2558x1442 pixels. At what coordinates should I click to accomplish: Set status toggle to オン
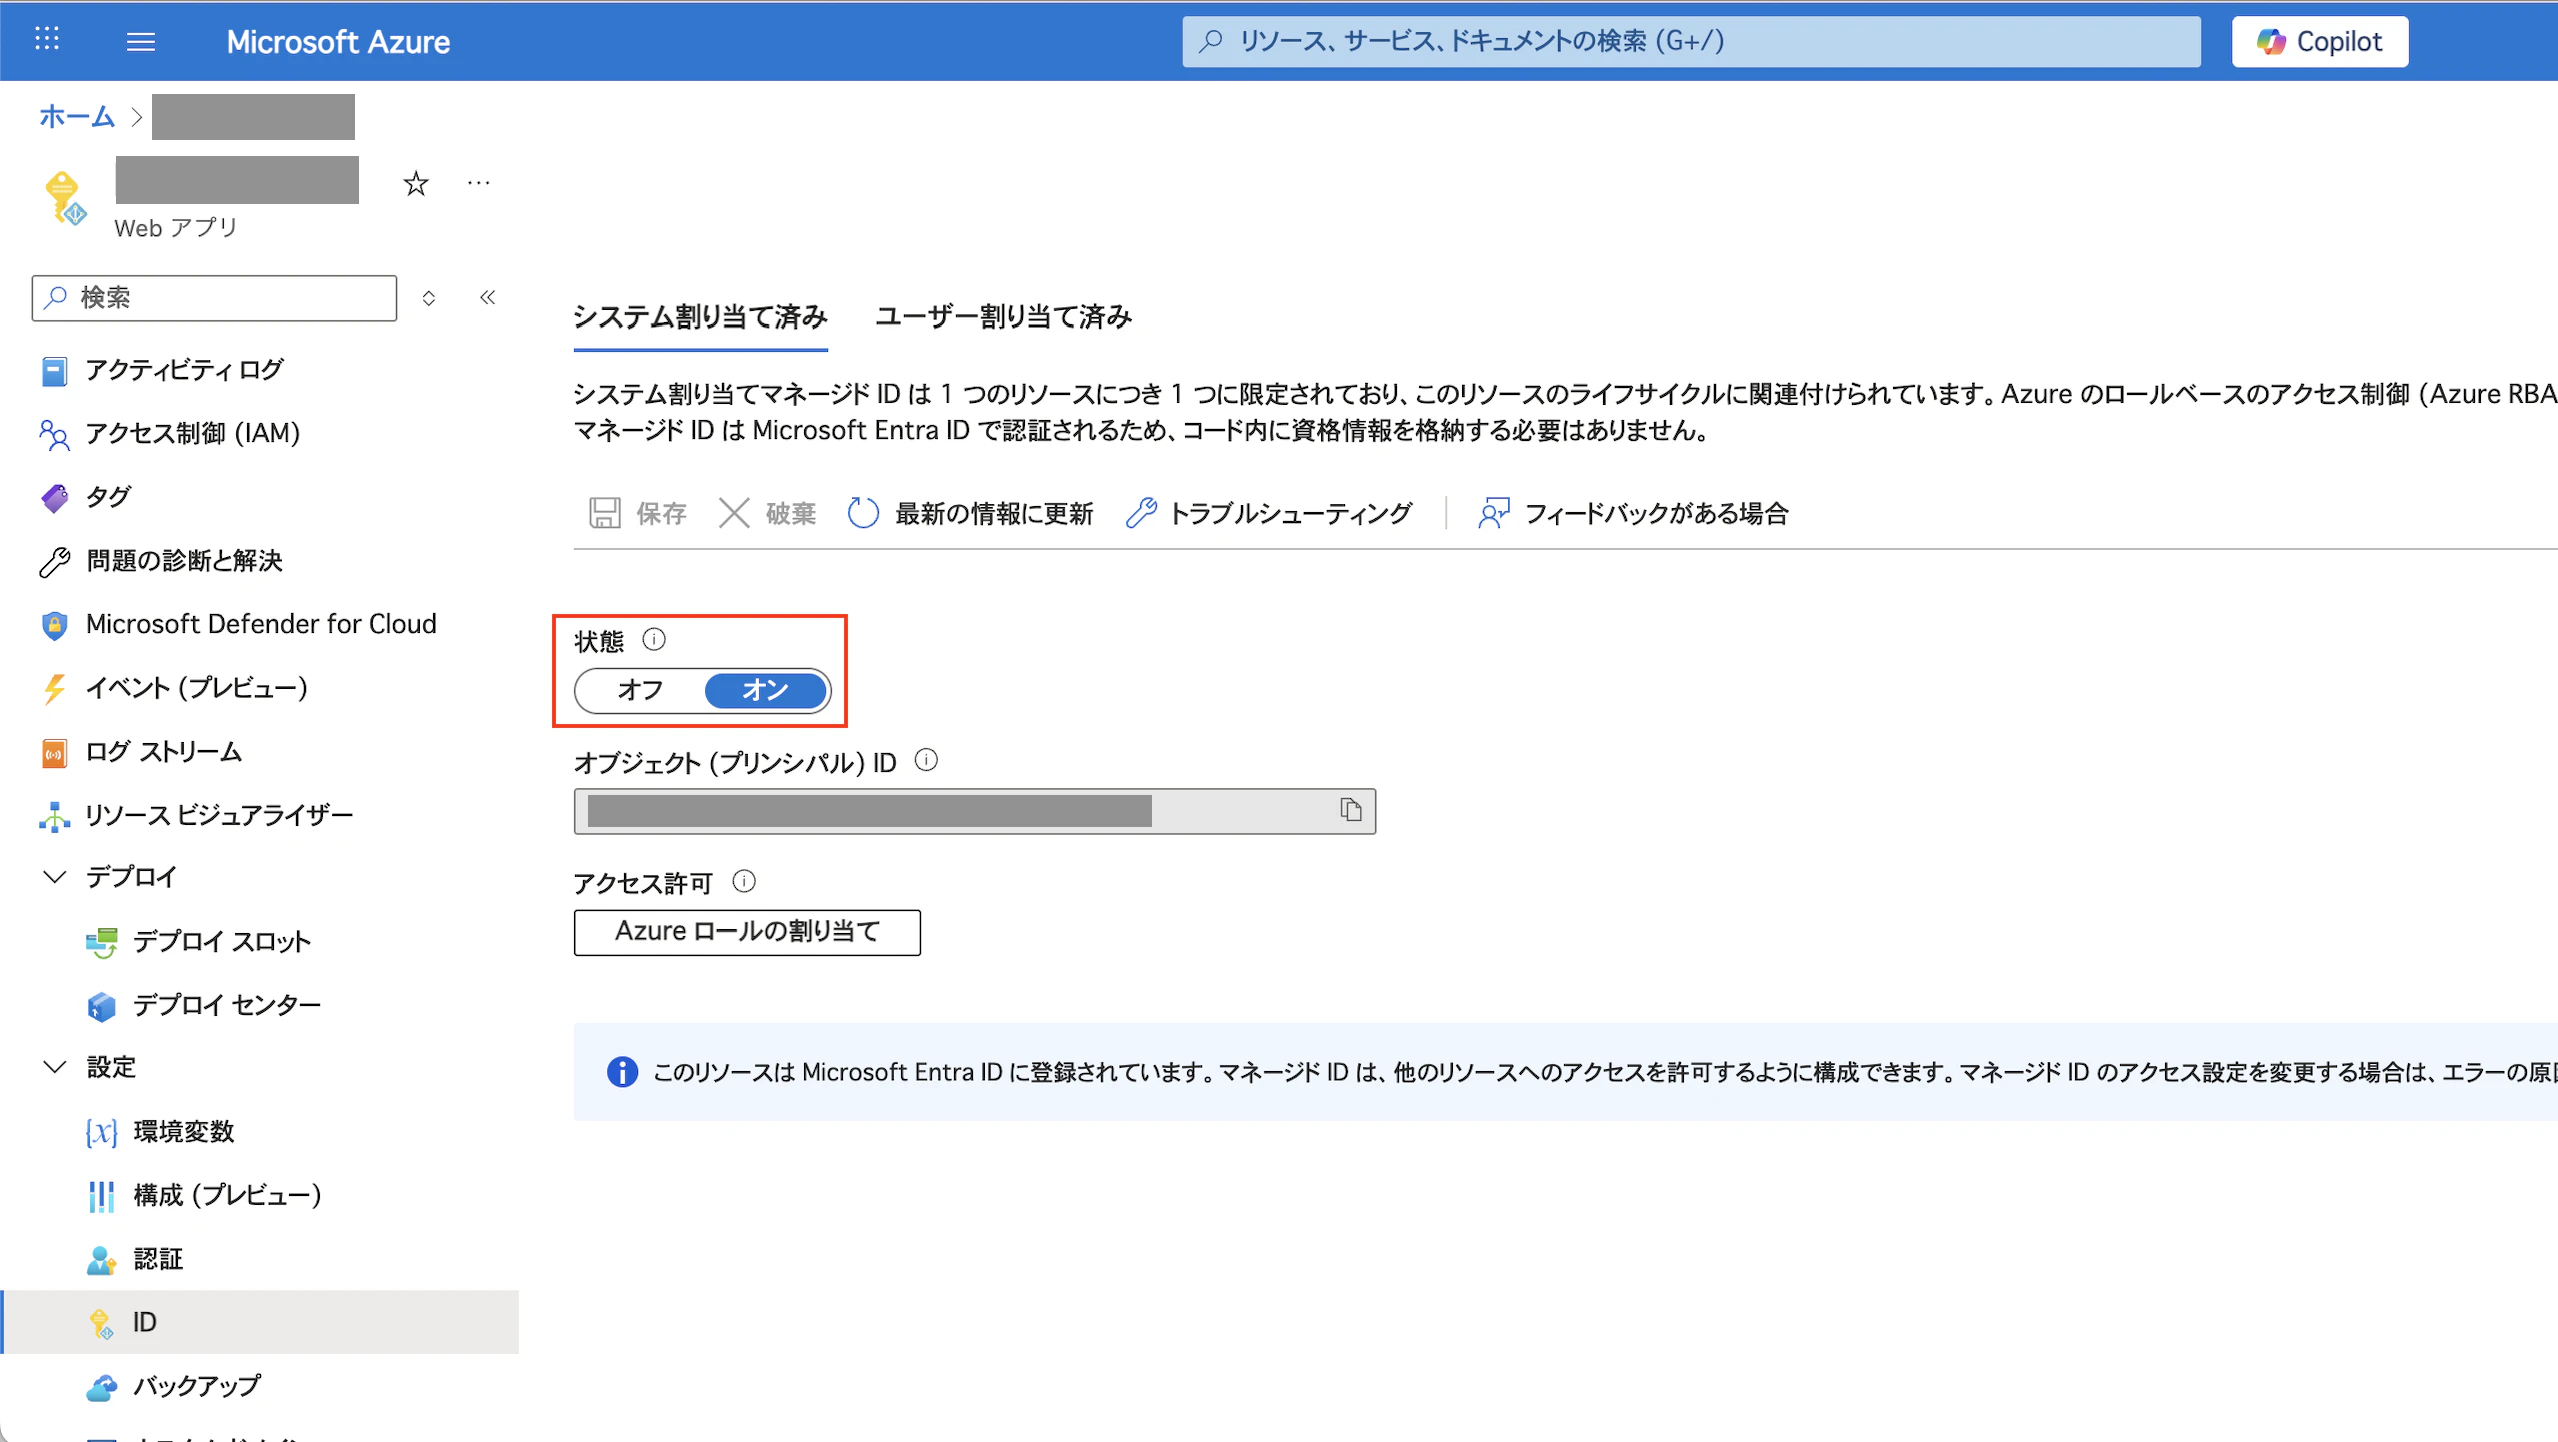[766, 690]
